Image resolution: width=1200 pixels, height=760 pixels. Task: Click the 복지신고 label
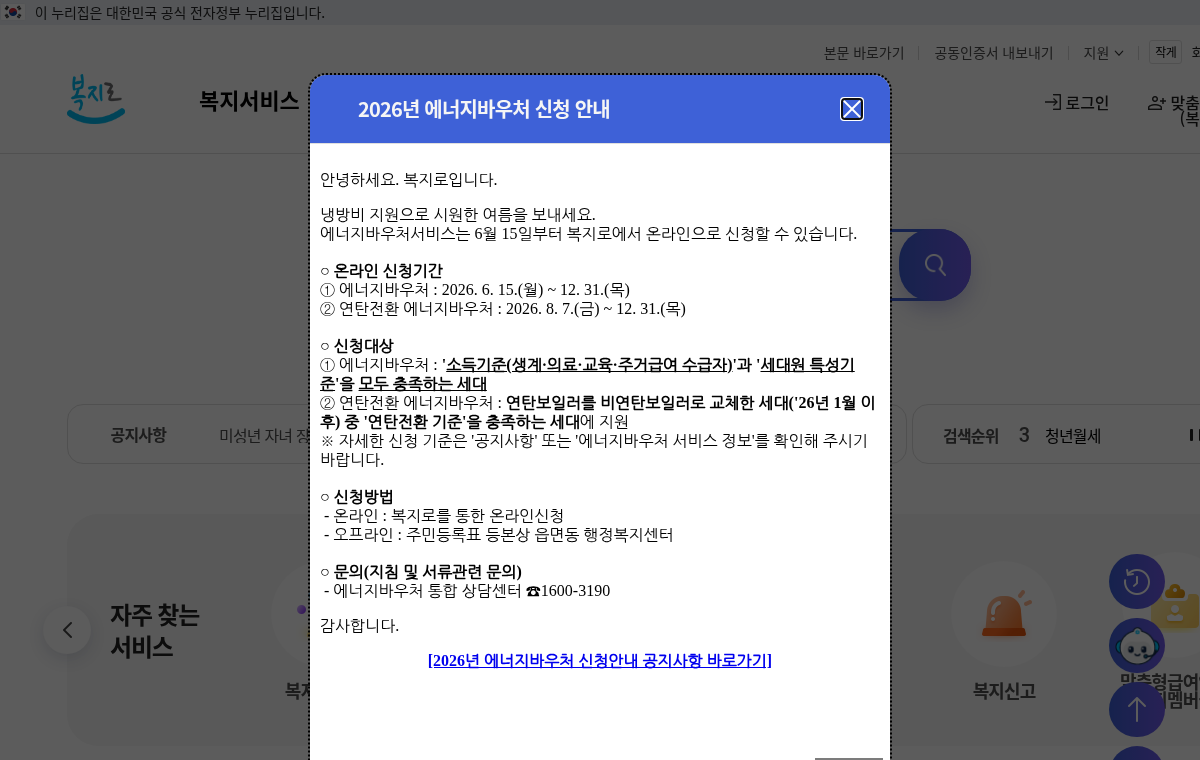(x=1005, y=690)
